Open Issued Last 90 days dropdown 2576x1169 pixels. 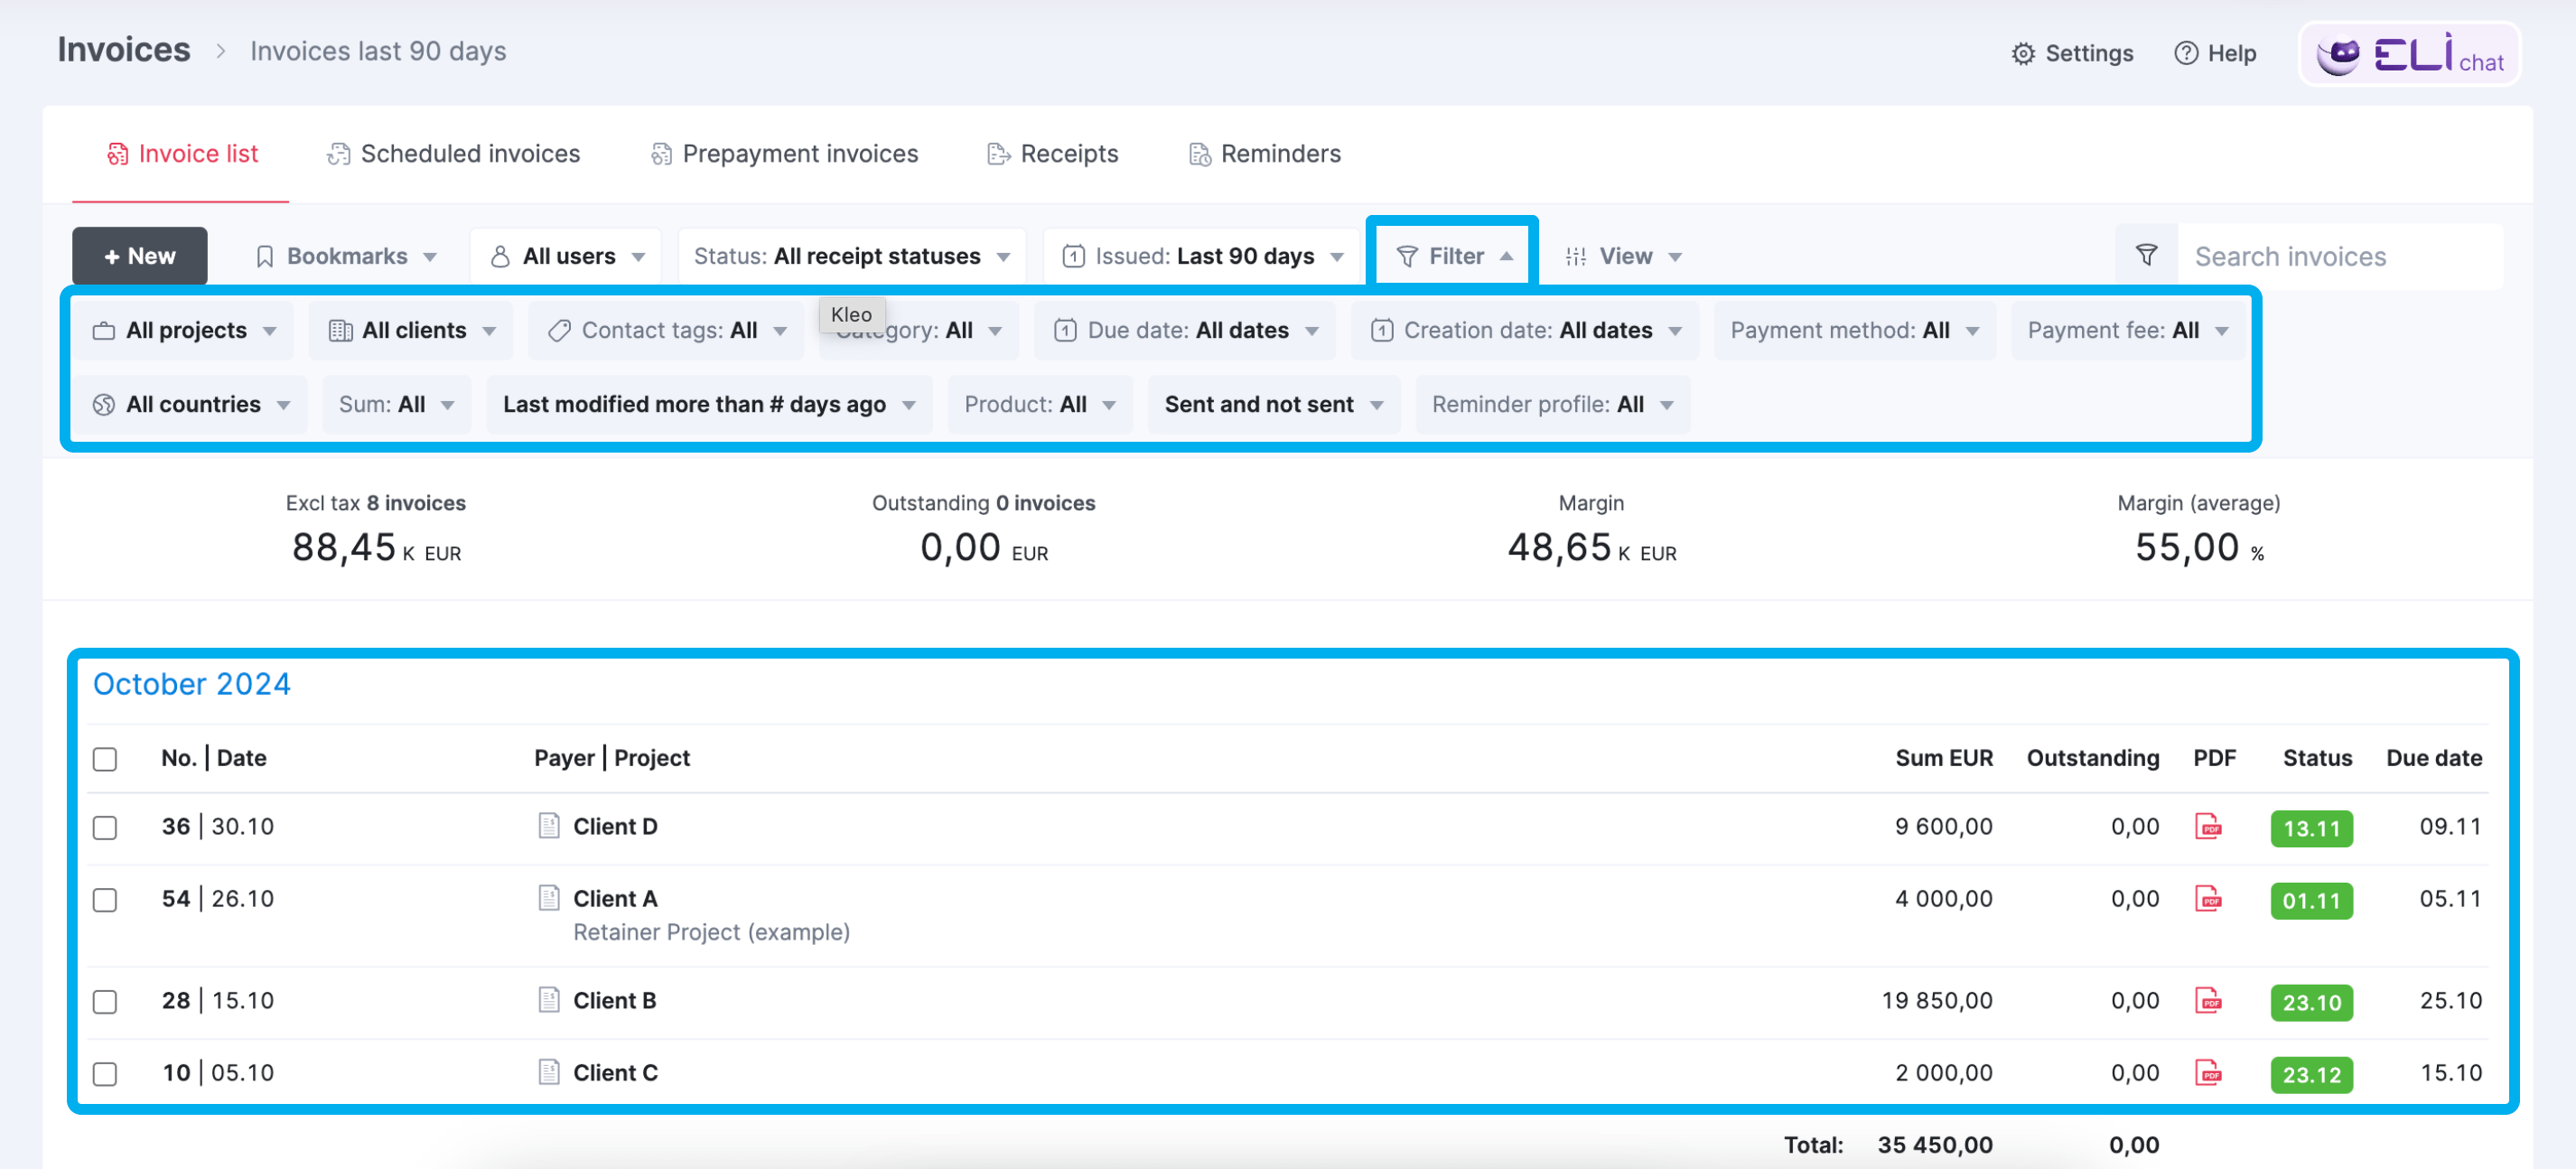1201,256
